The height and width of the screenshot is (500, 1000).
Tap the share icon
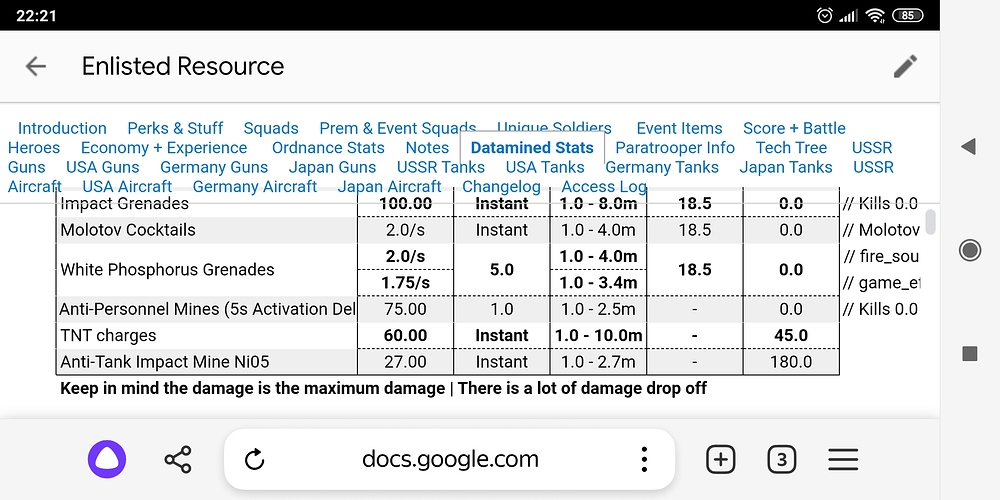point(178,459)
